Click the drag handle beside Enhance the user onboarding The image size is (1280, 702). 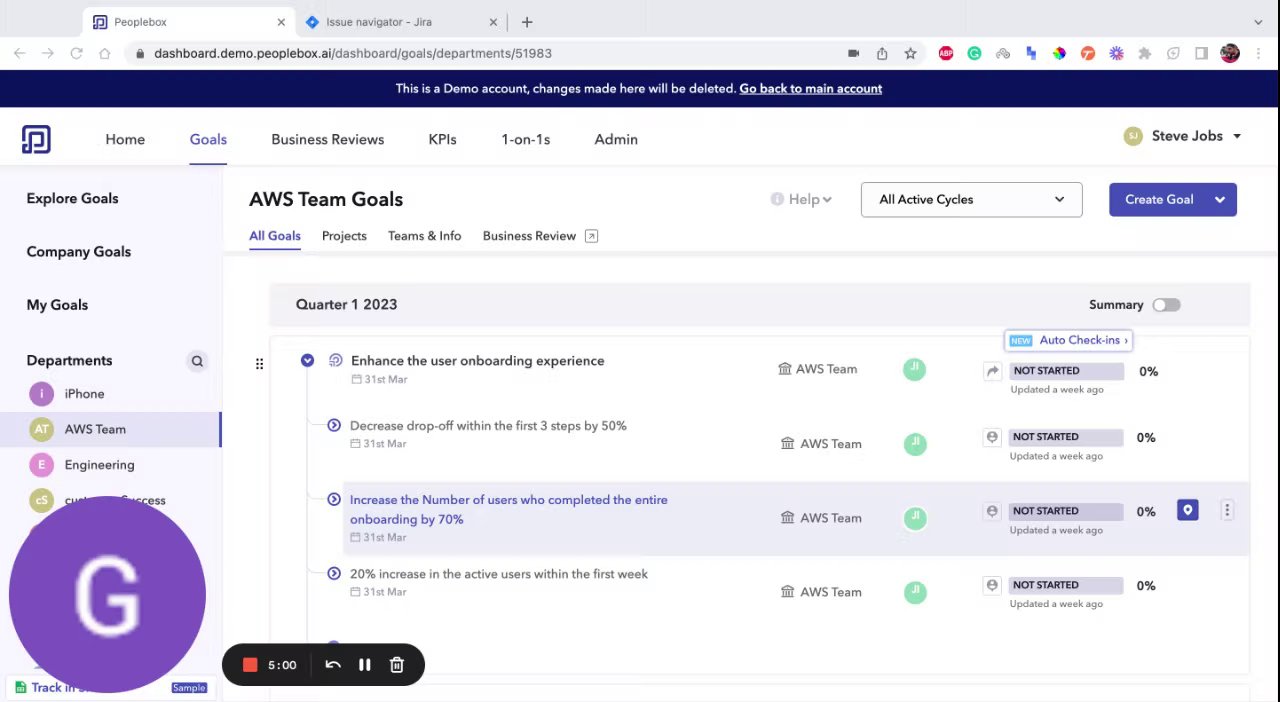click(259, 364)
